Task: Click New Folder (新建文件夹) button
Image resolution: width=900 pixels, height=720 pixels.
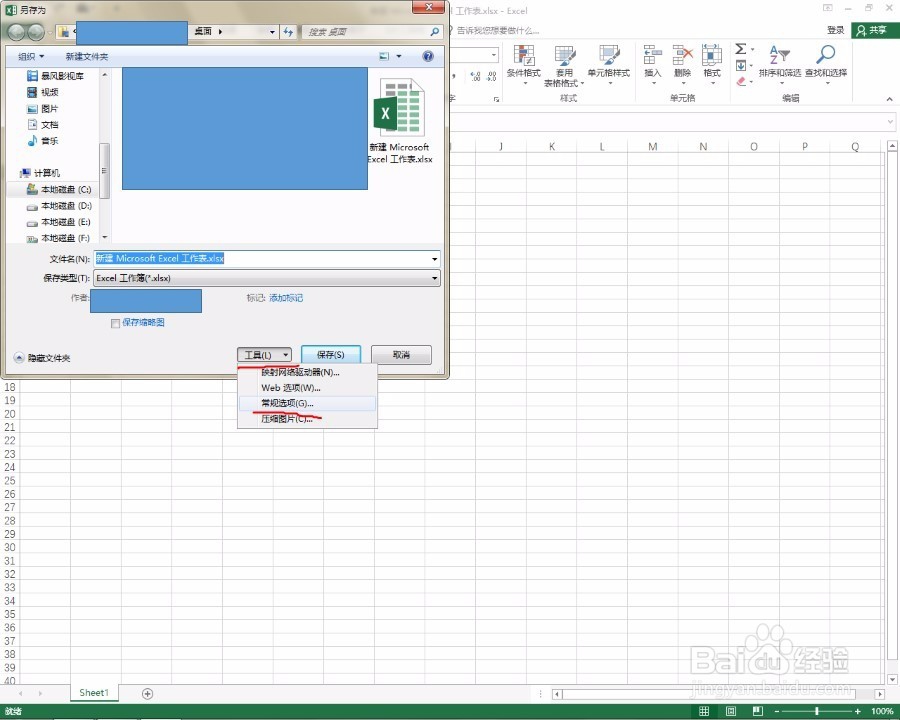Action: pyautogui.click(x=87, y=56)
